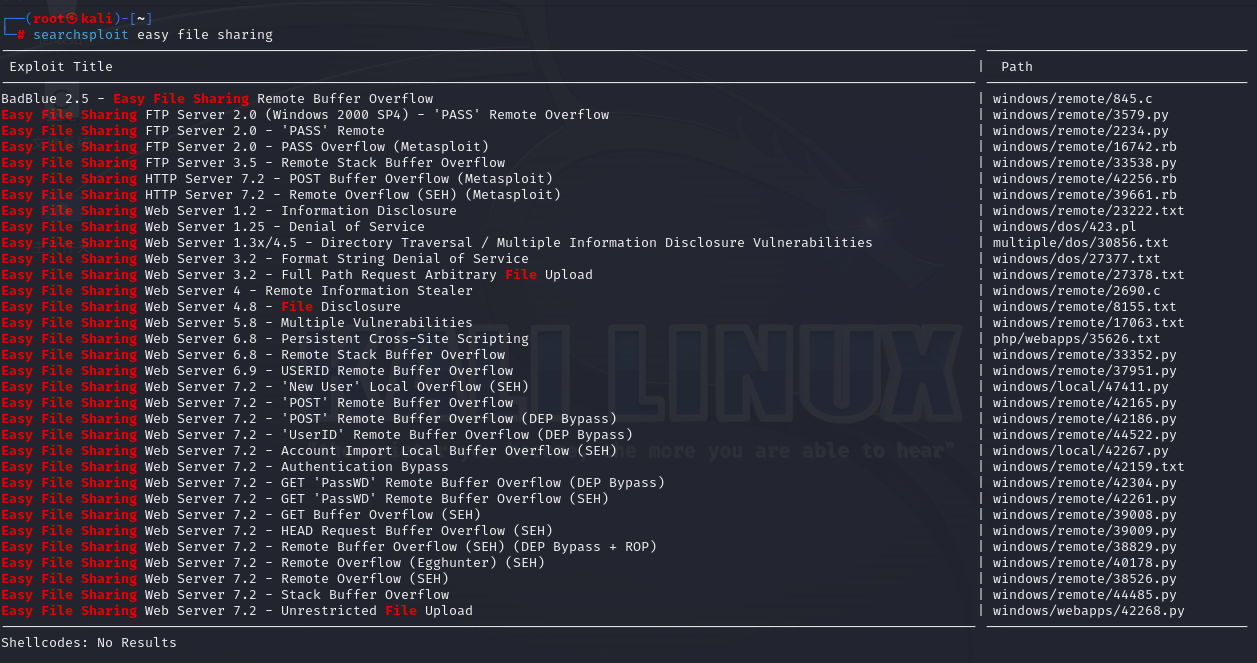The height and width of the screenshot is (663, 1257).
Task: Click Web Server 7.2 Unrestricted File Upload title
Action: point(237,611)
